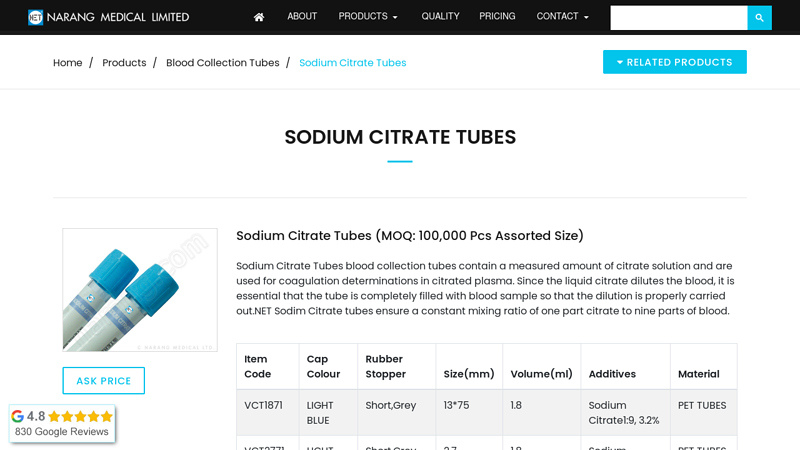Viewport: 800px width, 450px height.
Task: Select the Short,Grey rubber stopper cell in VCT1871 row
Action: coord(396,413)
